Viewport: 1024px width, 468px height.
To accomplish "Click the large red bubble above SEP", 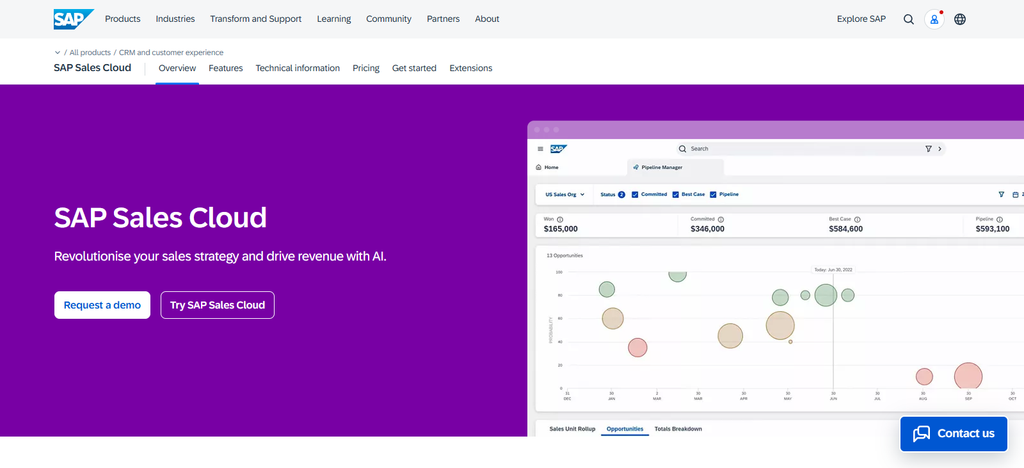I will pos(968,377).
